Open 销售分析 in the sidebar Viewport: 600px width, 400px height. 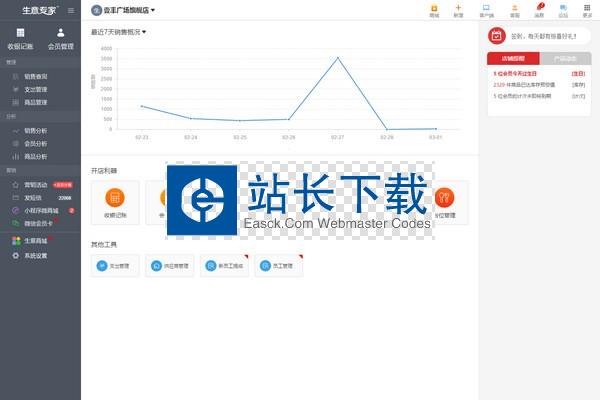(x=36, y=131)
